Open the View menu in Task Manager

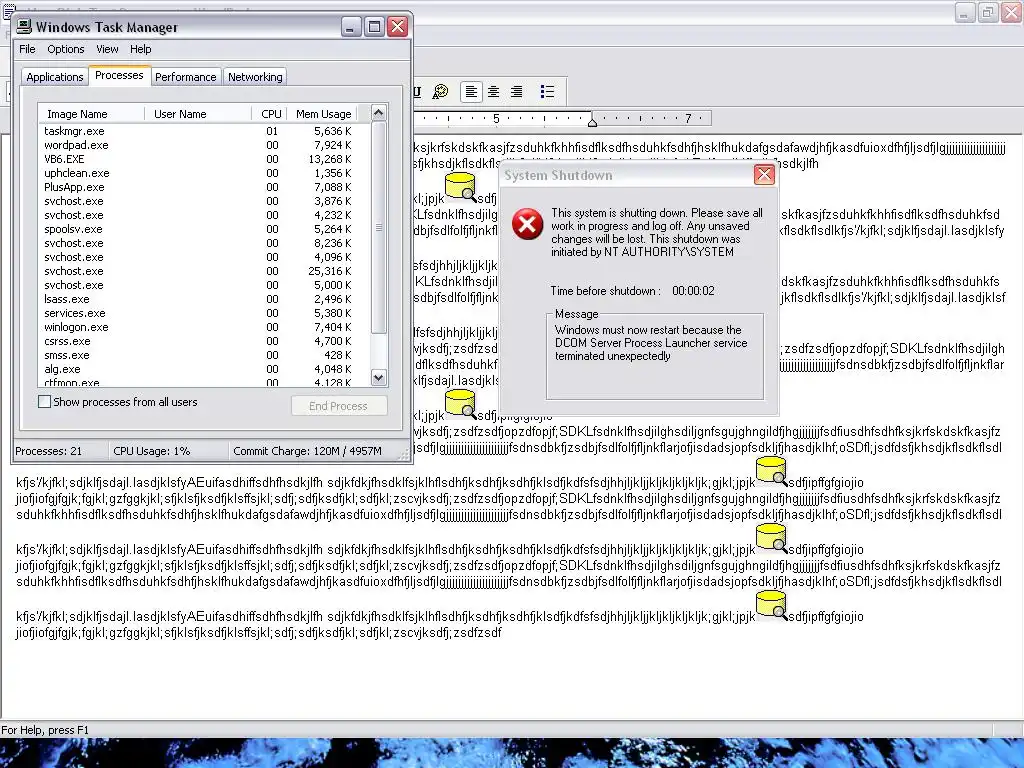pyautogui.click(x=107, y=49)
